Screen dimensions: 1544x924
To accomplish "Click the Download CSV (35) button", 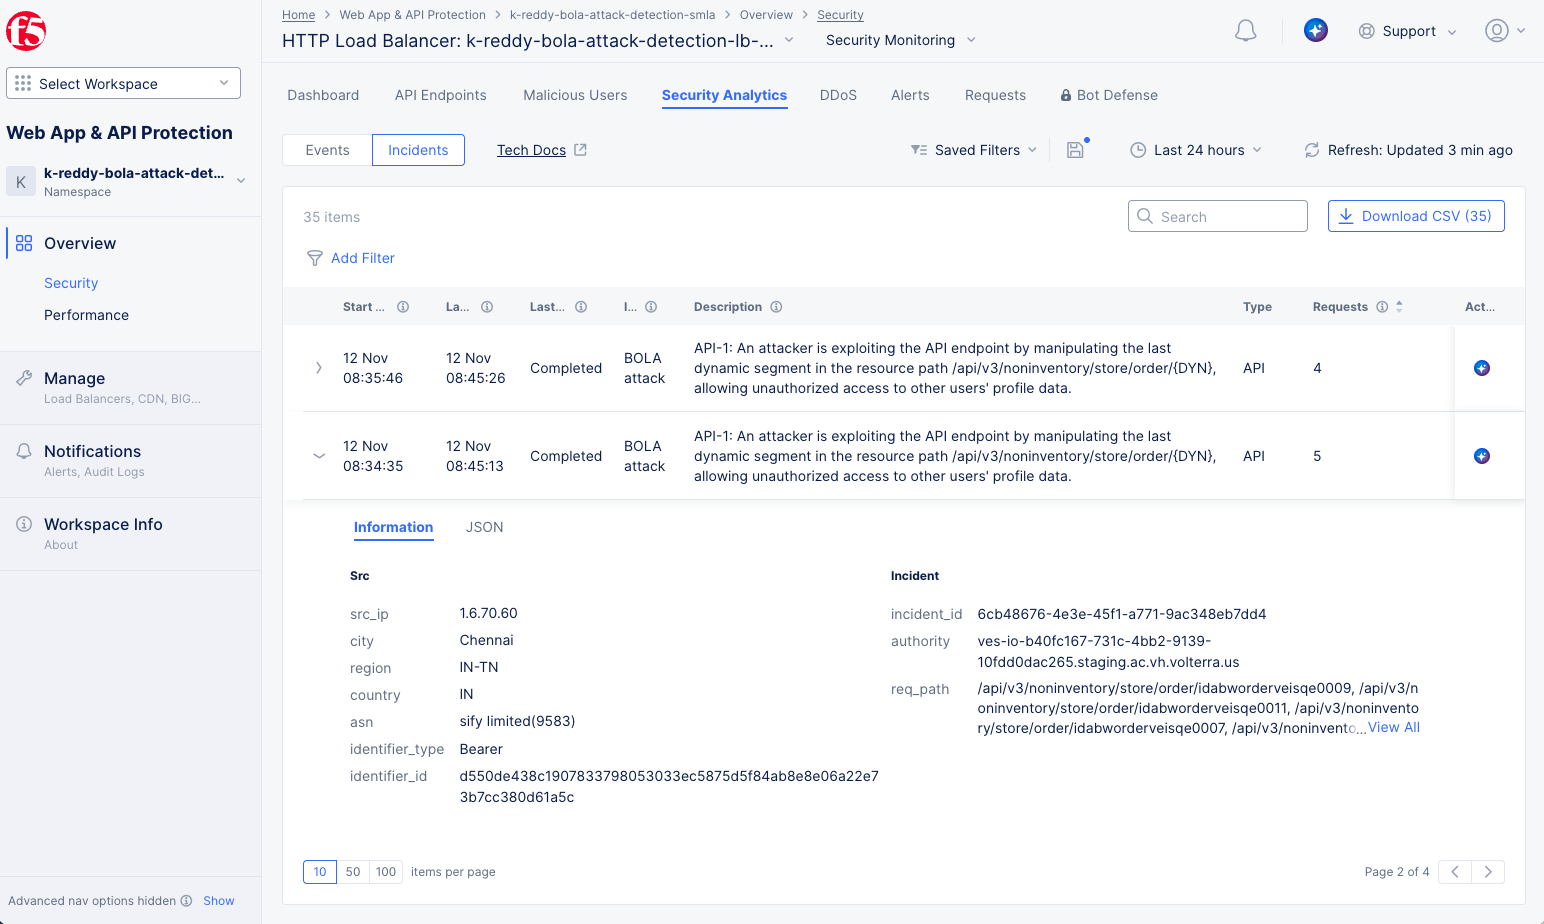I will pos(1415,216).
